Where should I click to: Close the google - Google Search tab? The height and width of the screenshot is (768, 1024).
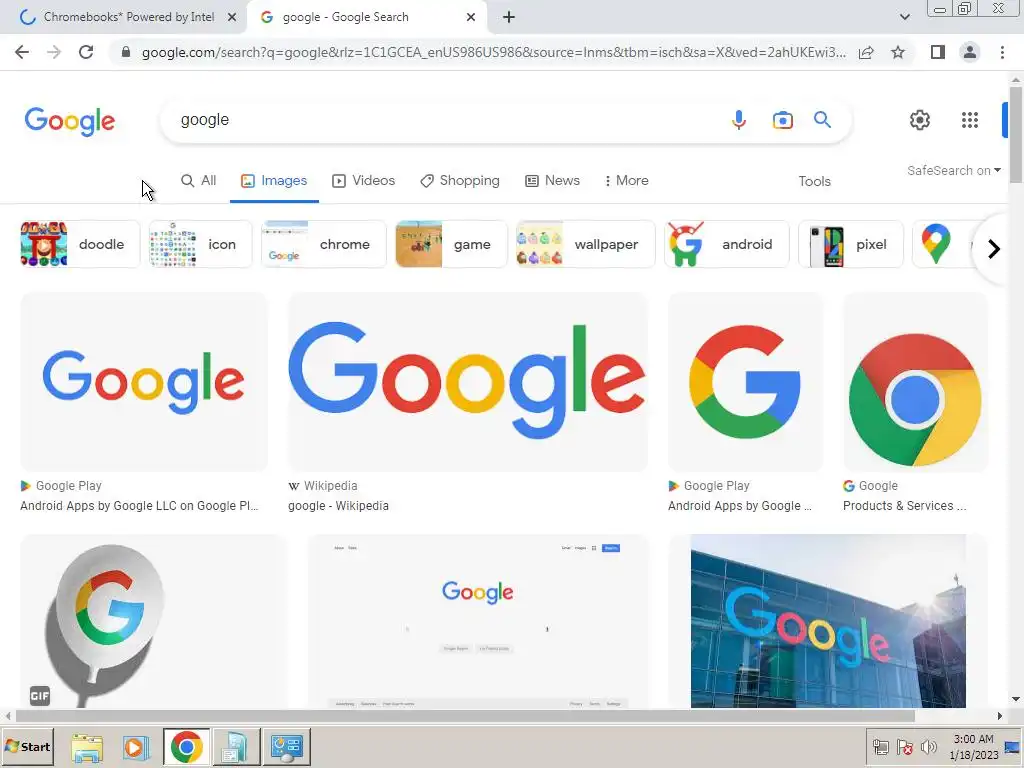coord(471,18)
